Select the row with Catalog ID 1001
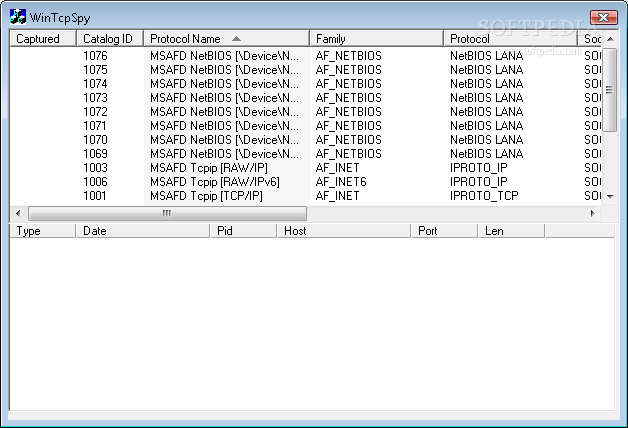 (306, 196)
